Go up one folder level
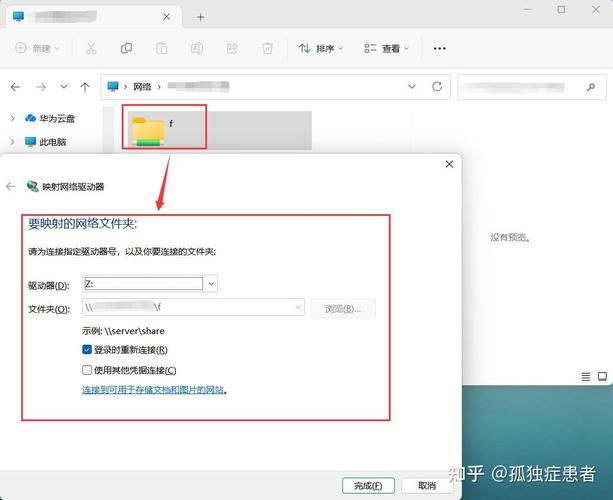This screenshot has height=500, width=613. (85, 87)
